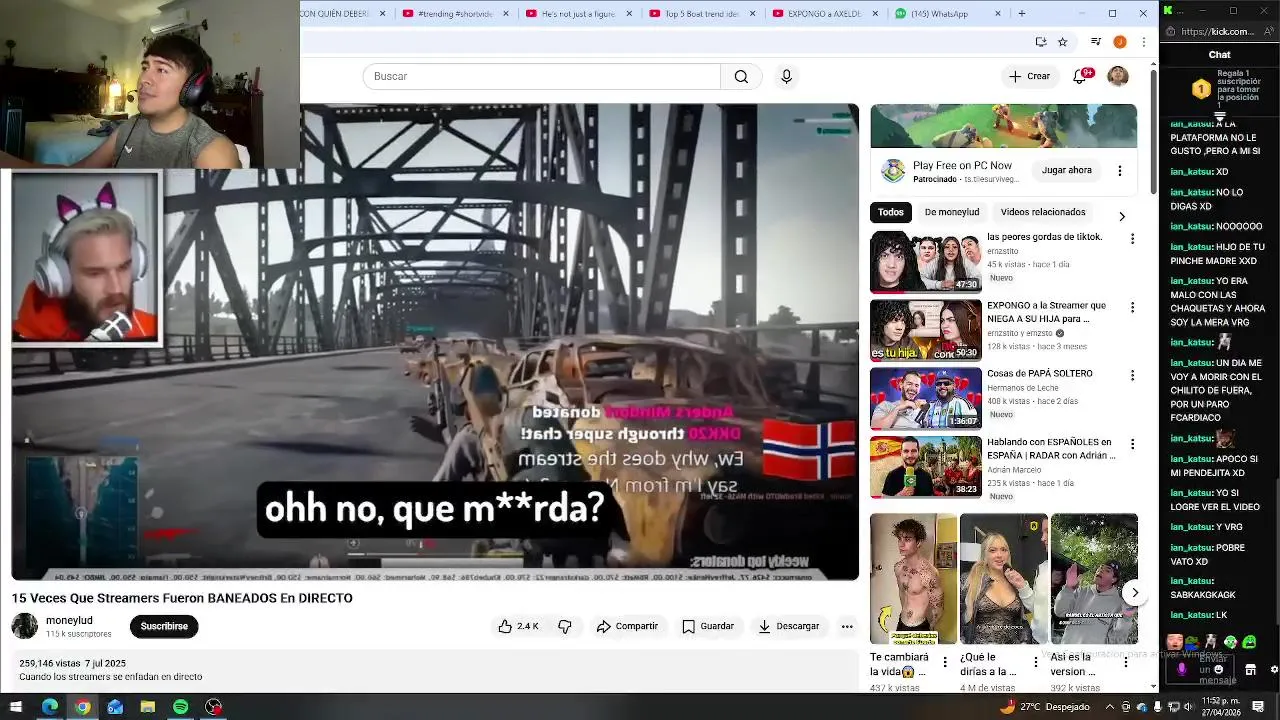Click the YouTube search magnifier button
The width and height of the screenshot is (1280, 720).
(741, 76)
